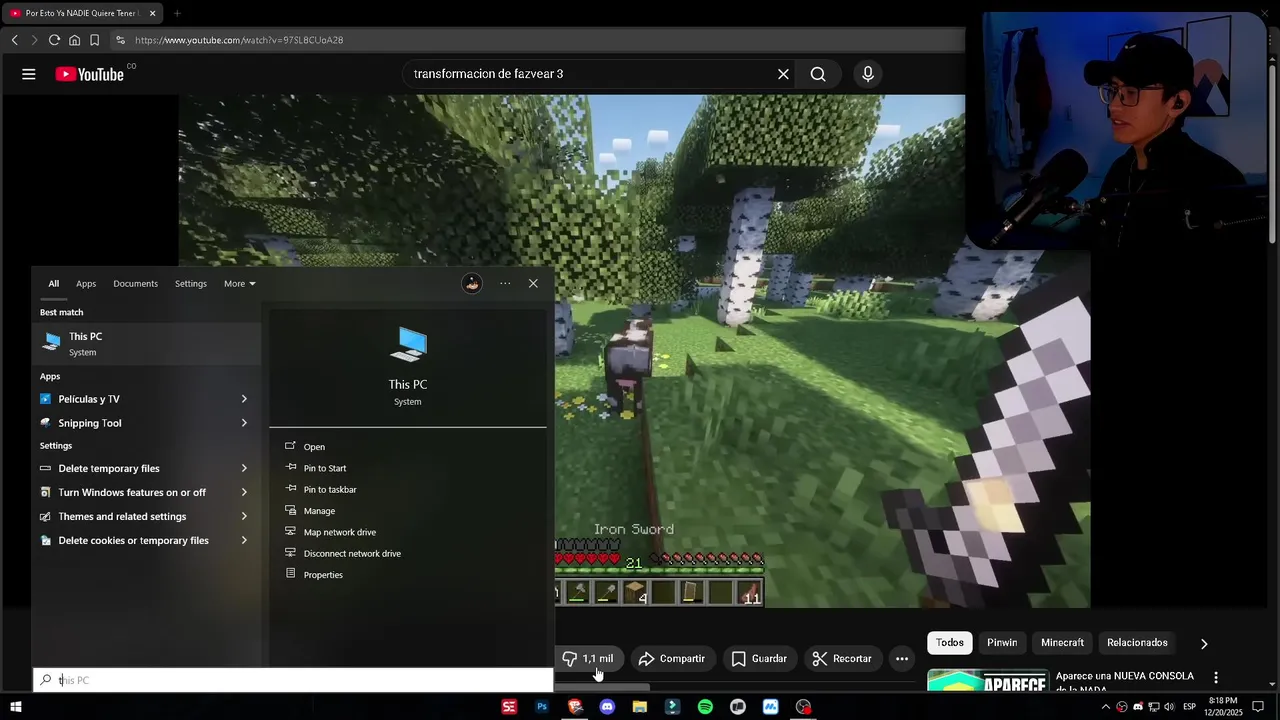1280x720 pixels.
Task: Select the Todos filter chip
Action: coord(950,643)
